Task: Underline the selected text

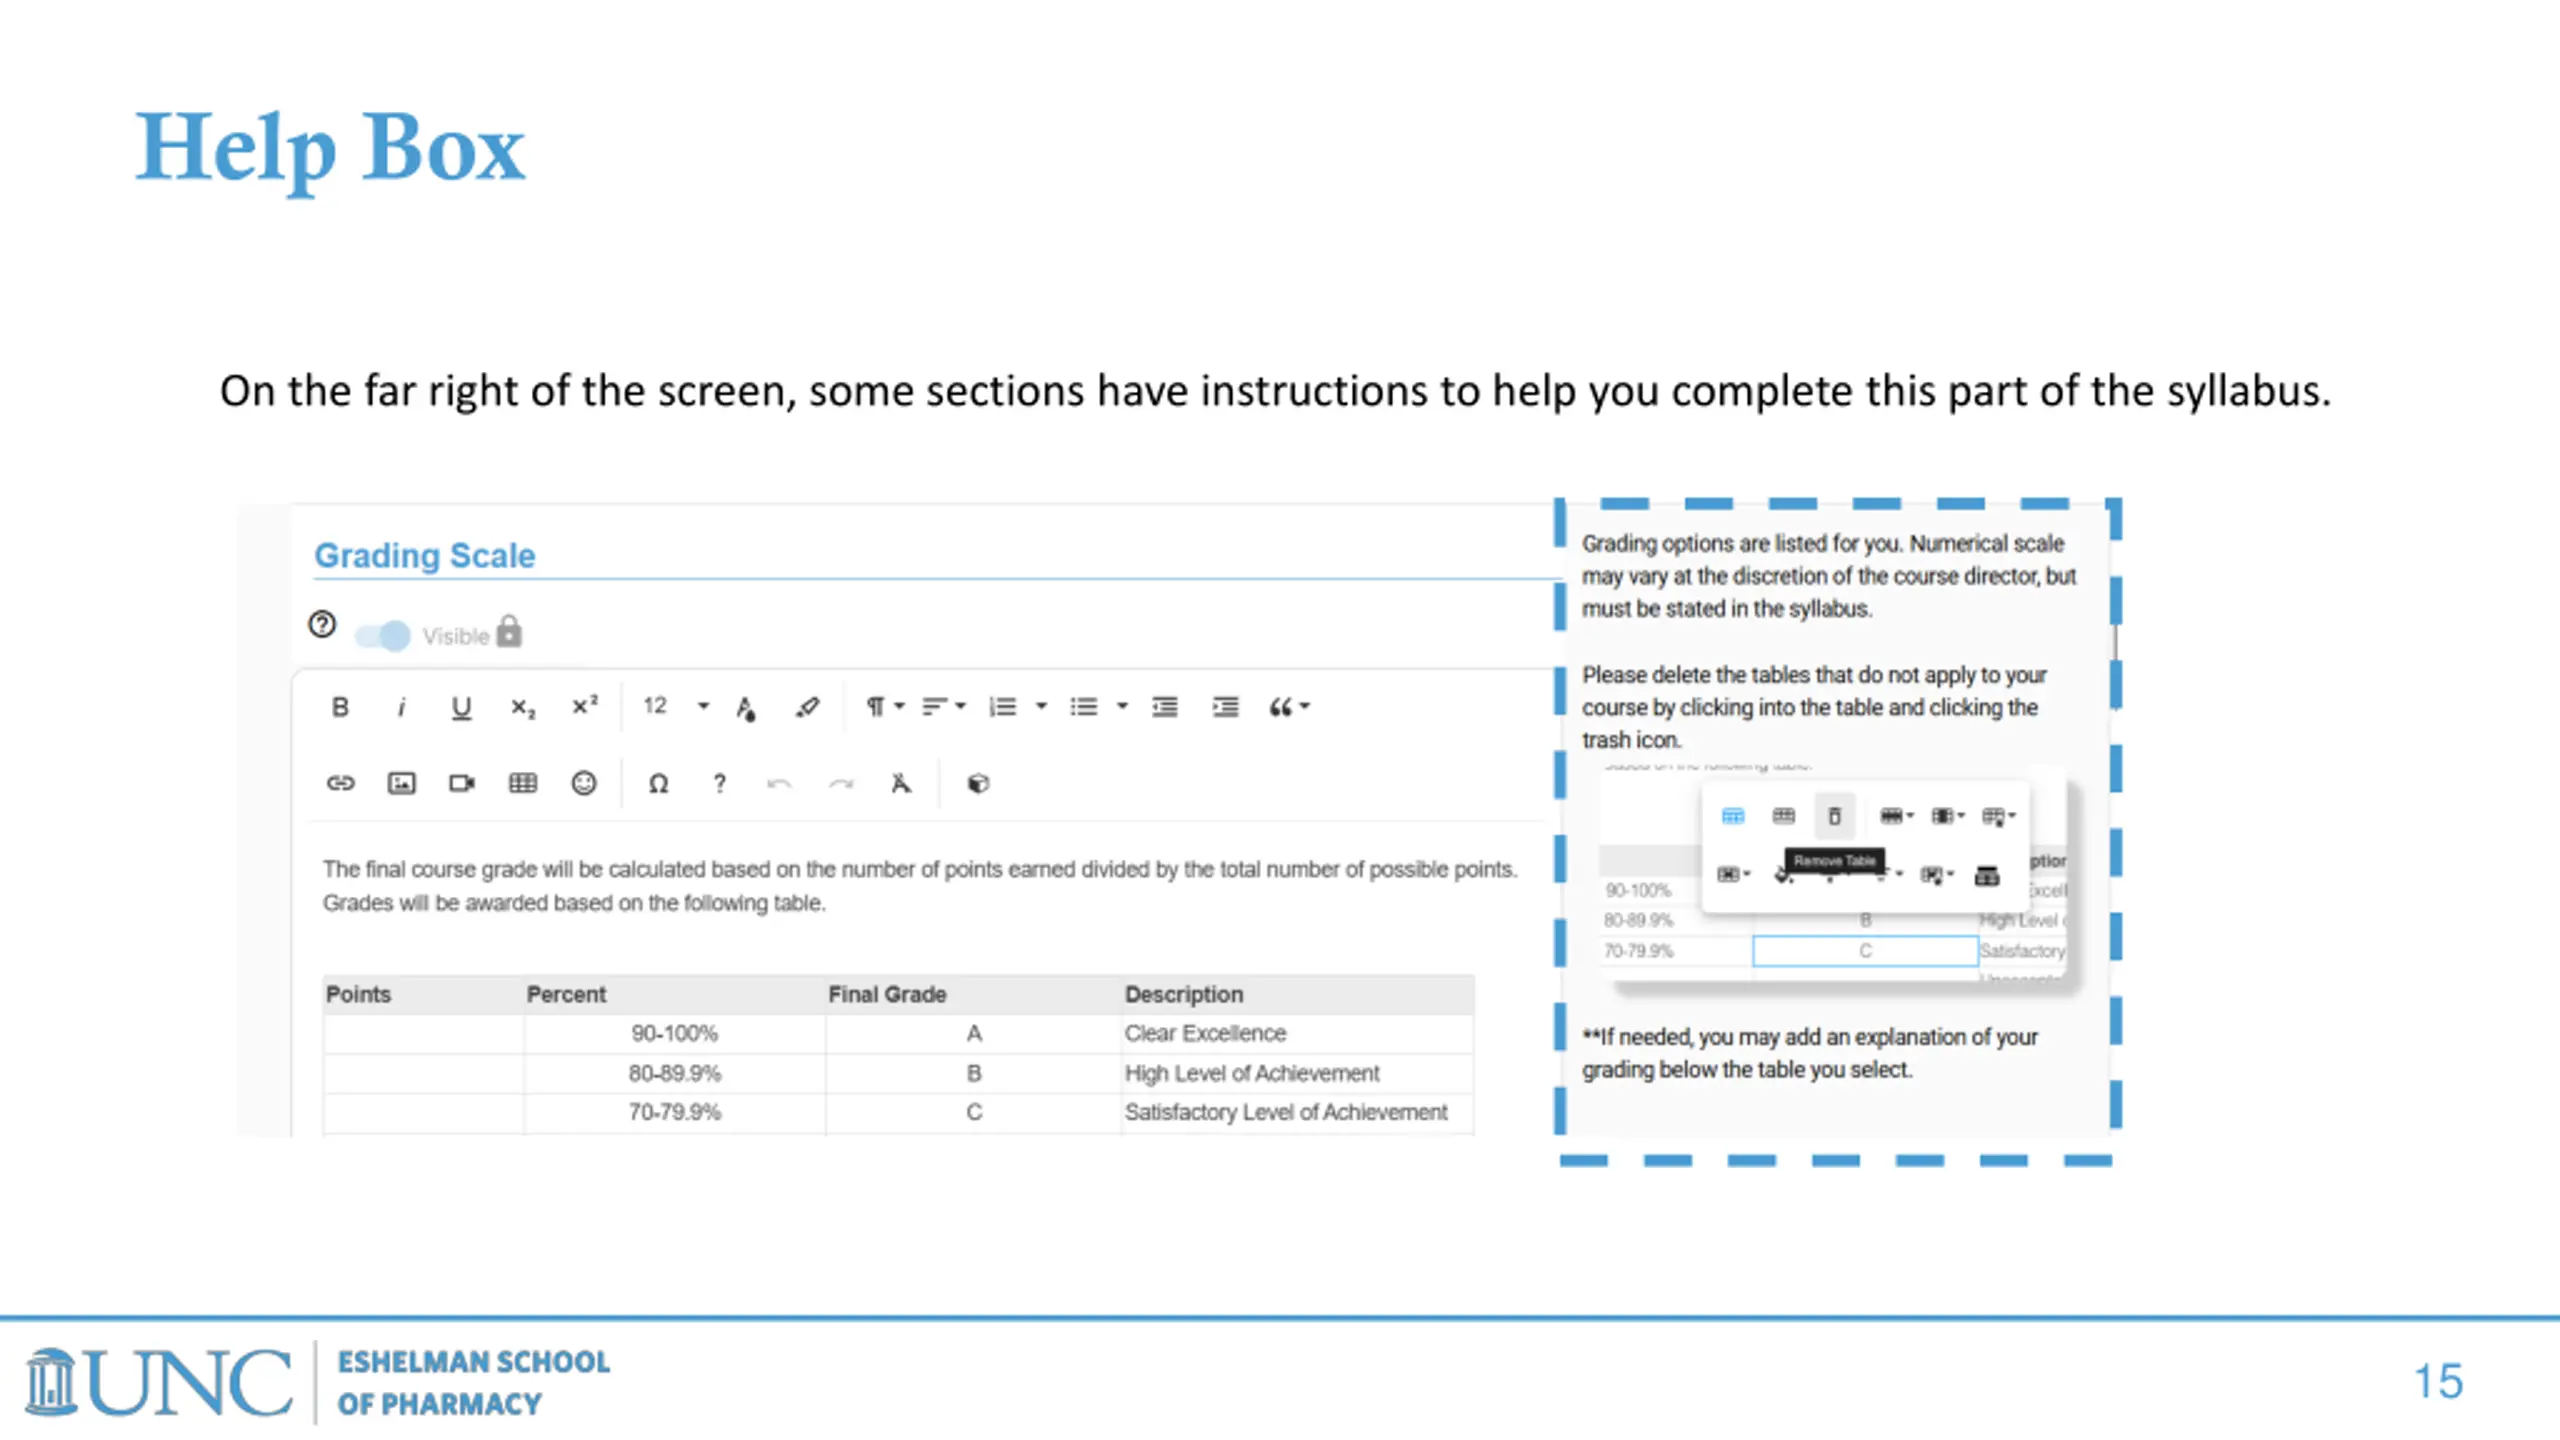Action: tap(461, 708)
